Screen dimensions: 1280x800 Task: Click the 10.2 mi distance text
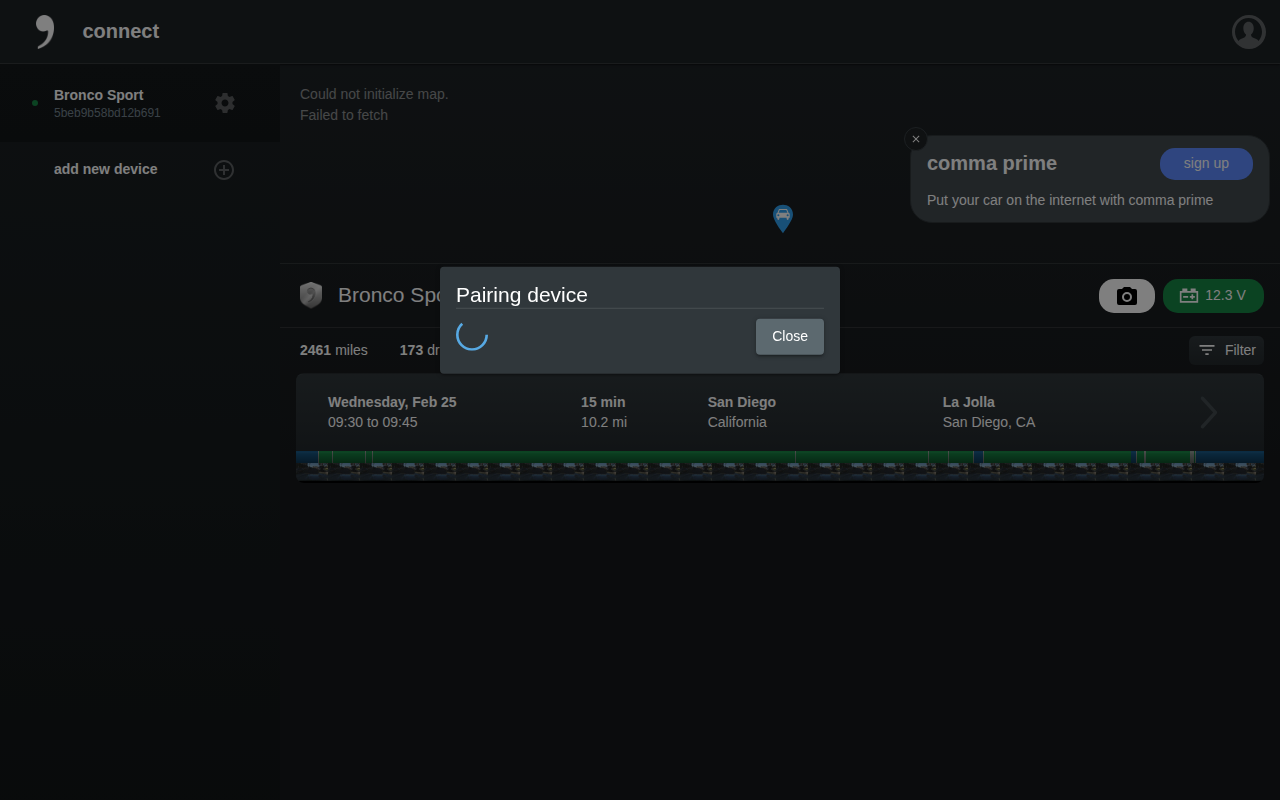pyautogui.click(x=604, y=422)
